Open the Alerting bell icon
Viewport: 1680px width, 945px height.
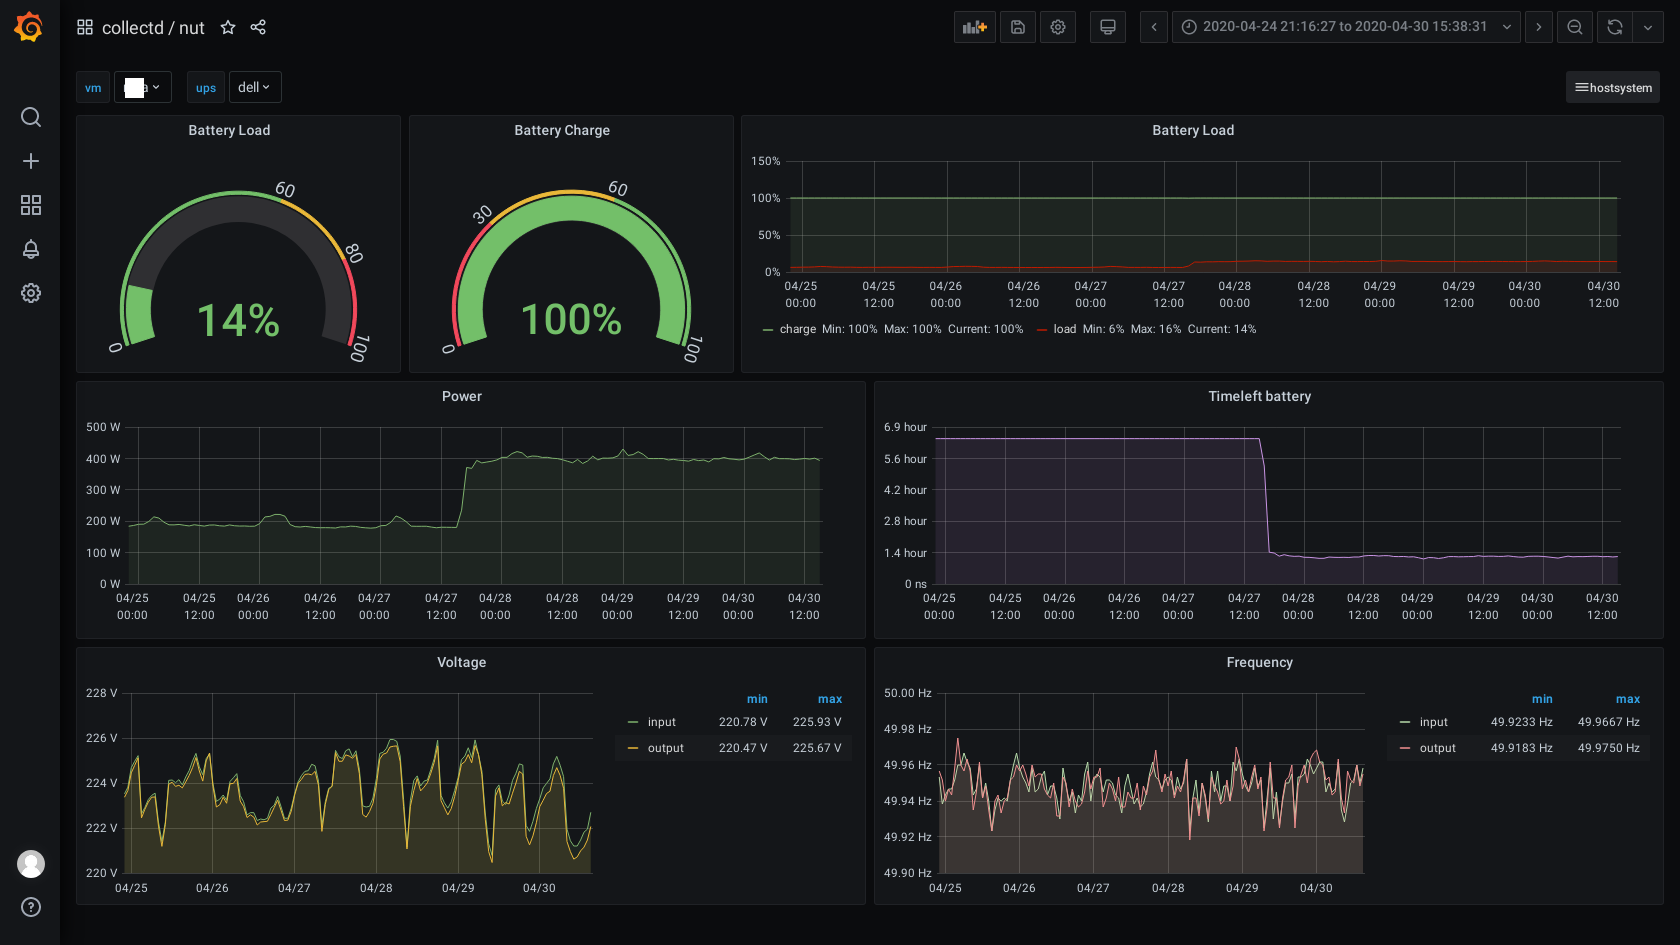coord(31,249)
